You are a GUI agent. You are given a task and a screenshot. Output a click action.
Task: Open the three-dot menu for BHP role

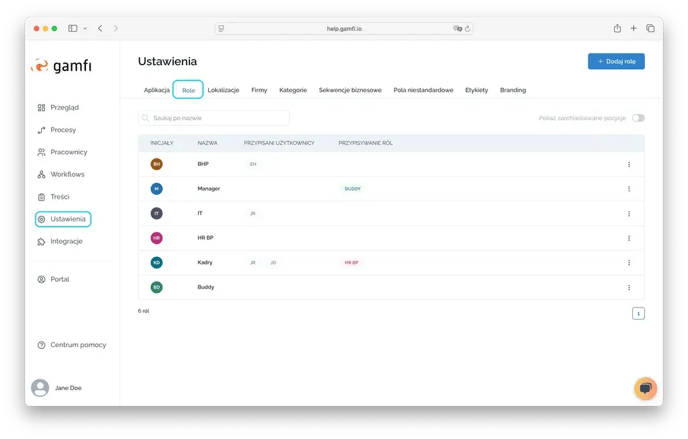click(629, 164)
